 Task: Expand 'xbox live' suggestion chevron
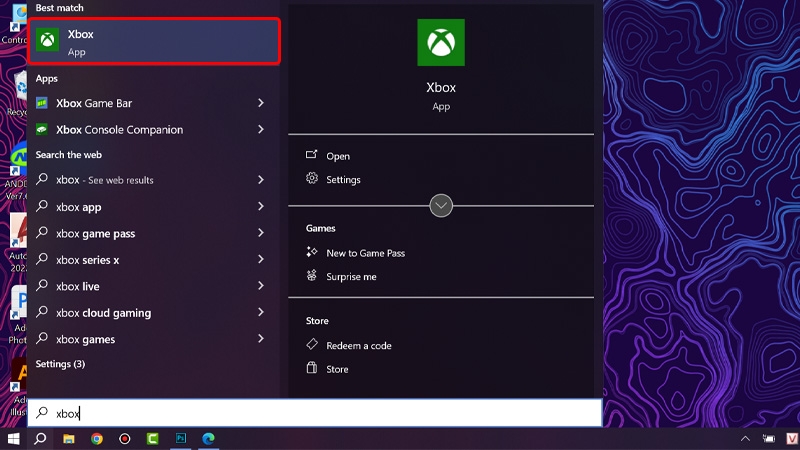coord(261,286)
